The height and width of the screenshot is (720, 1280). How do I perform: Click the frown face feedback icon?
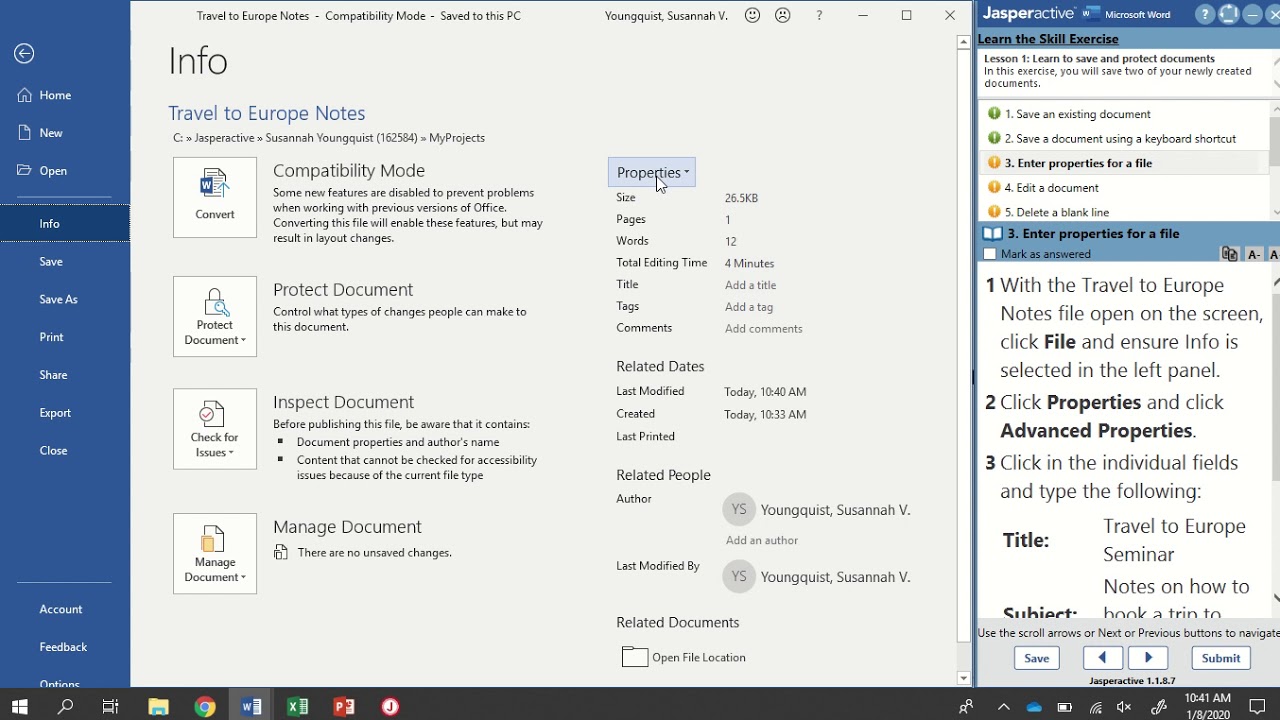coord(783,15)
